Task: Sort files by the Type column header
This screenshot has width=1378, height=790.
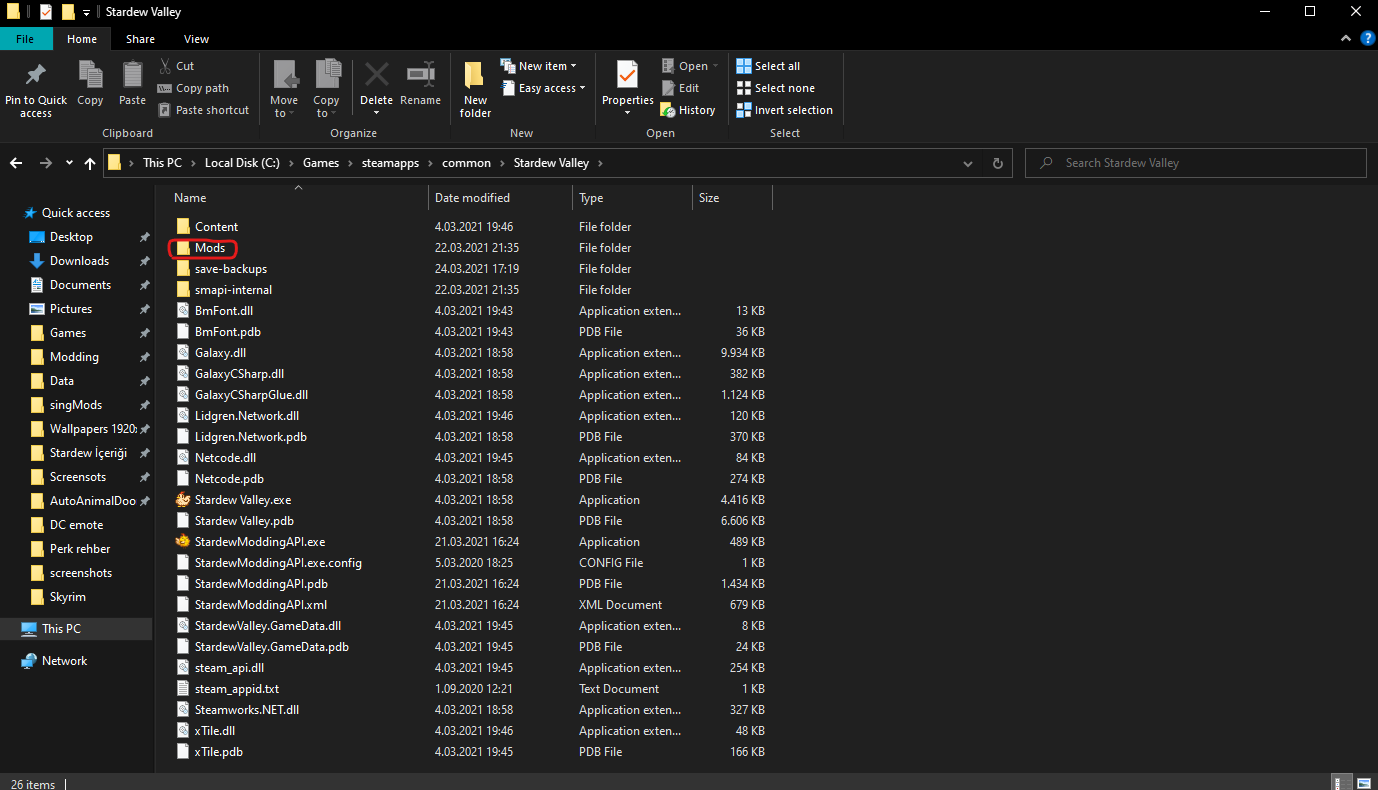Action: (x=632, y=198)
